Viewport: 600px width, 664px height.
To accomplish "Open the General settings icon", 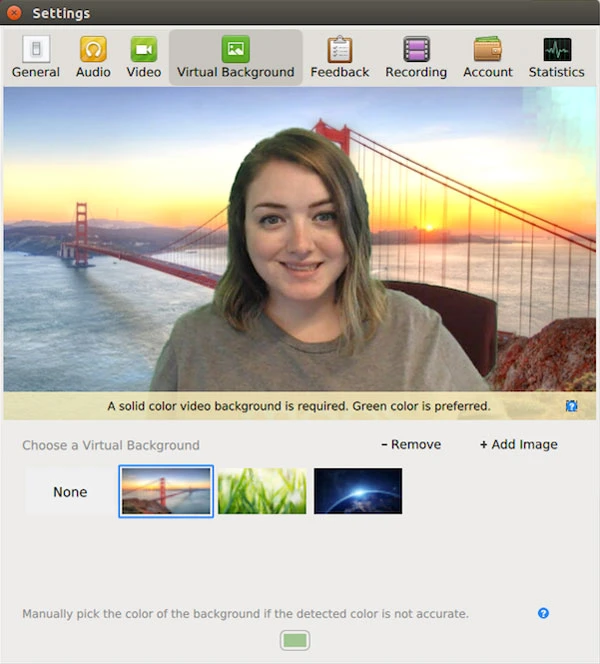I will click(36, 49).
